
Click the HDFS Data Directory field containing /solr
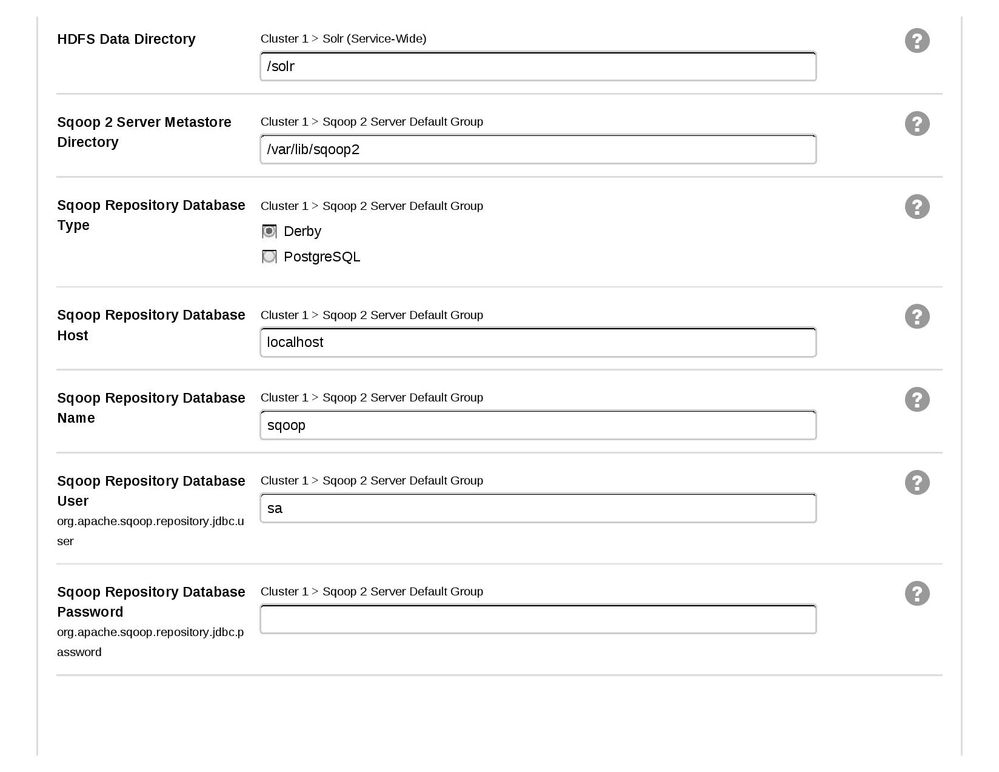pyautogui.click(x=538, y=65)
